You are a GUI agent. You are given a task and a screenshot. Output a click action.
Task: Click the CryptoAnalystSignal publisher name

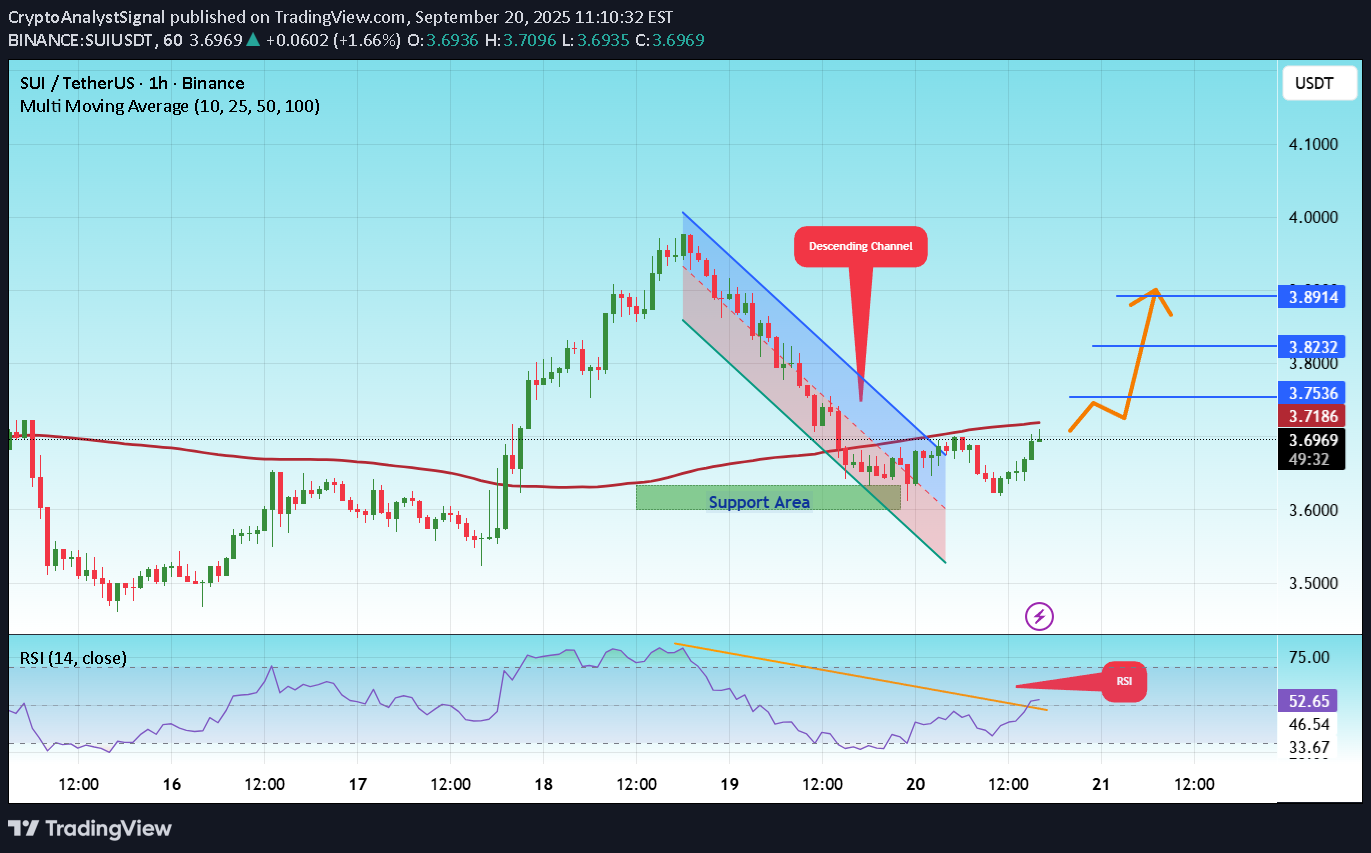pos(87,16)
